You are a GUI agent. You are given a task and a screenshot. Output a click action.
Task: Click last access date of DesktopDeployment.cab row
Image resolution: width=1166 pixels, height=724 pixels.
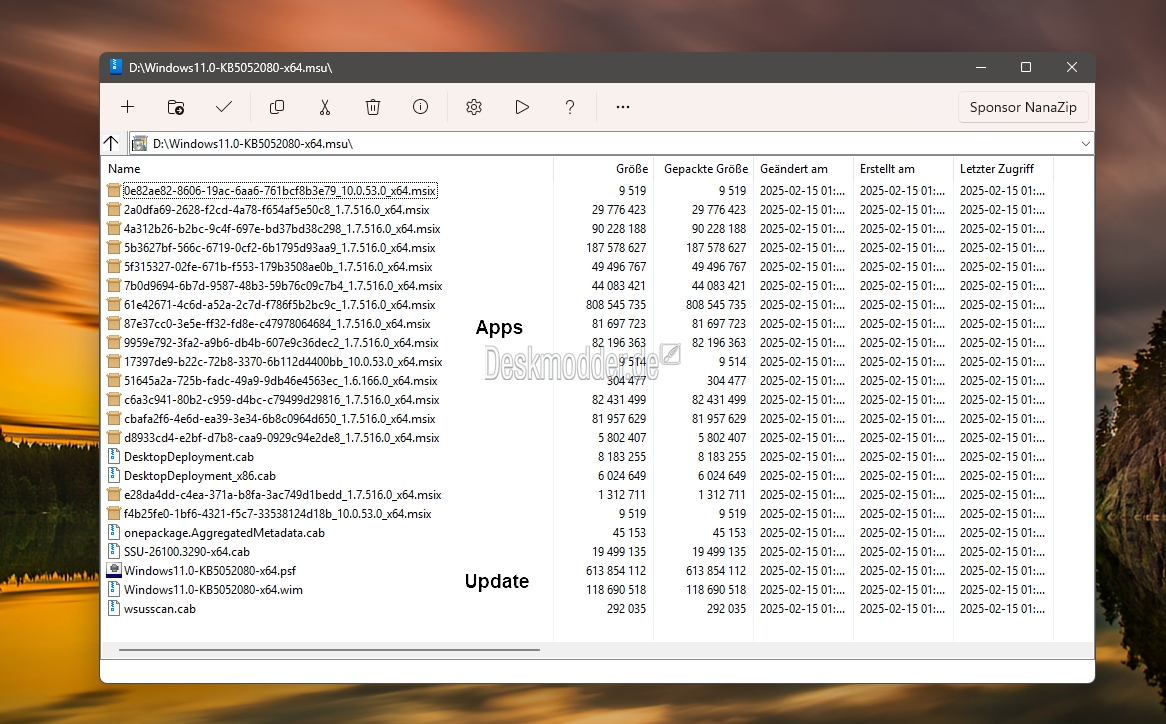(x=1002, y=456)
